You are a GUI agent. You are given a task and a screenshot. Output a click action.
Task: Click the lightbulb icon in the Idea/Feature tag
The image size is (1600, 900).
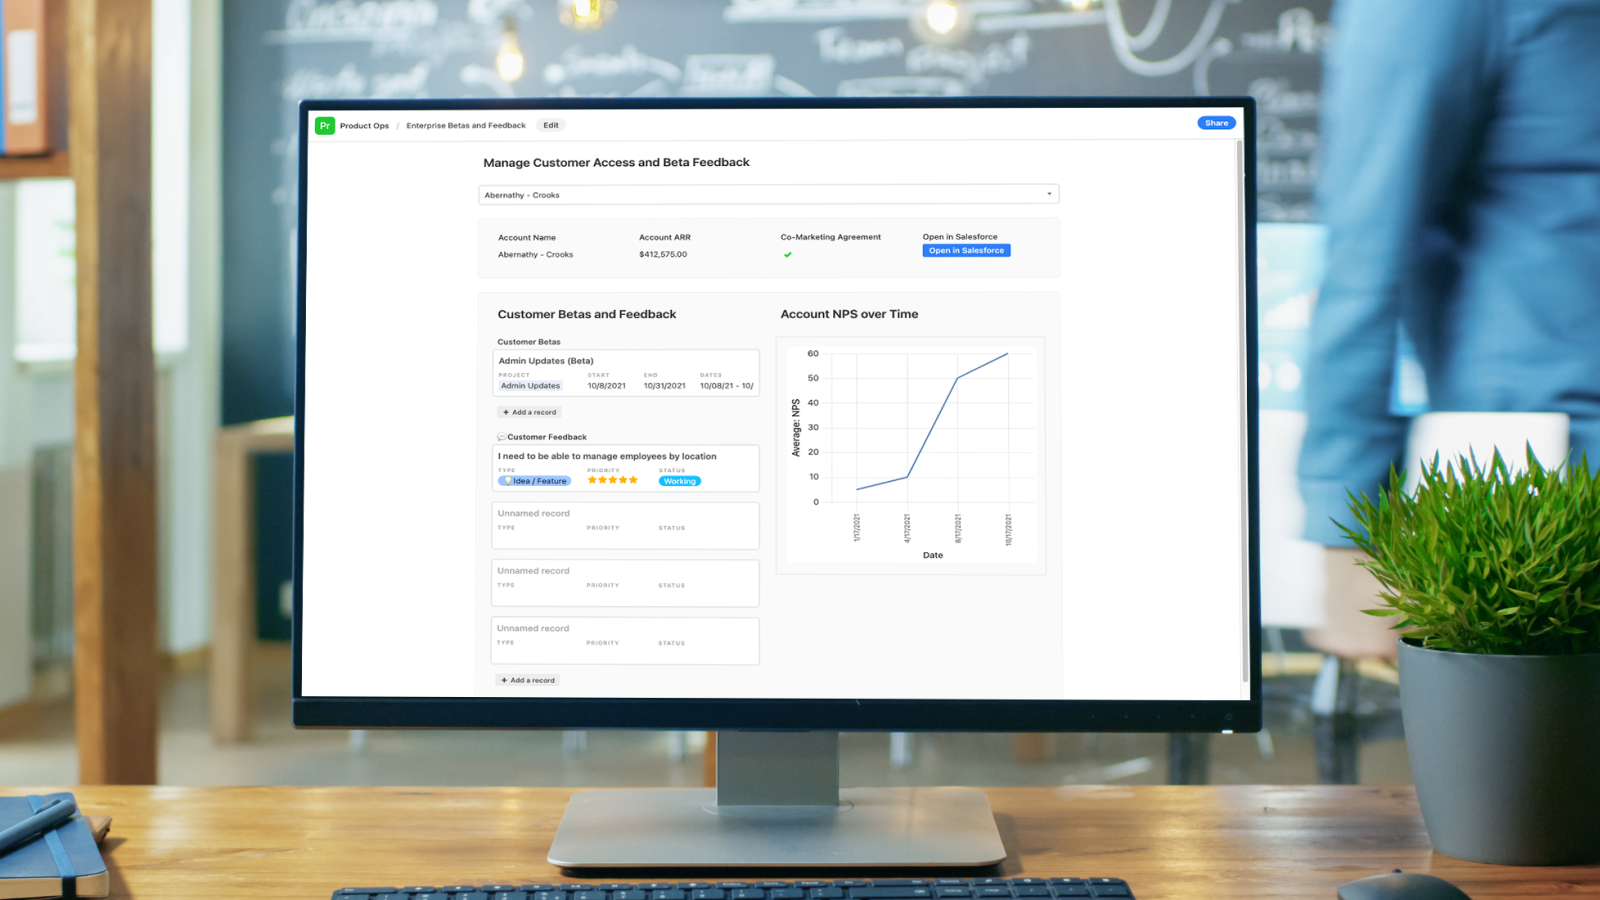tap(506, 481)
